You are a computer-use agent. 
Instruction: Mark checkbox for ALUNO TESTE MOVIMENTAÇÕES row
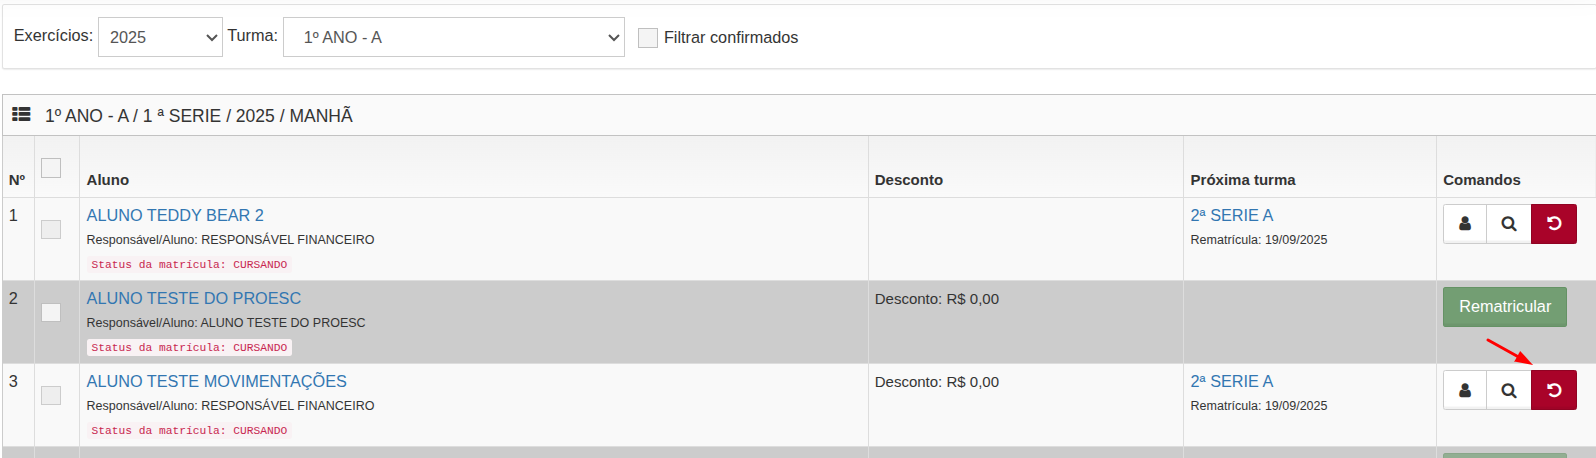tap(51, 396)
